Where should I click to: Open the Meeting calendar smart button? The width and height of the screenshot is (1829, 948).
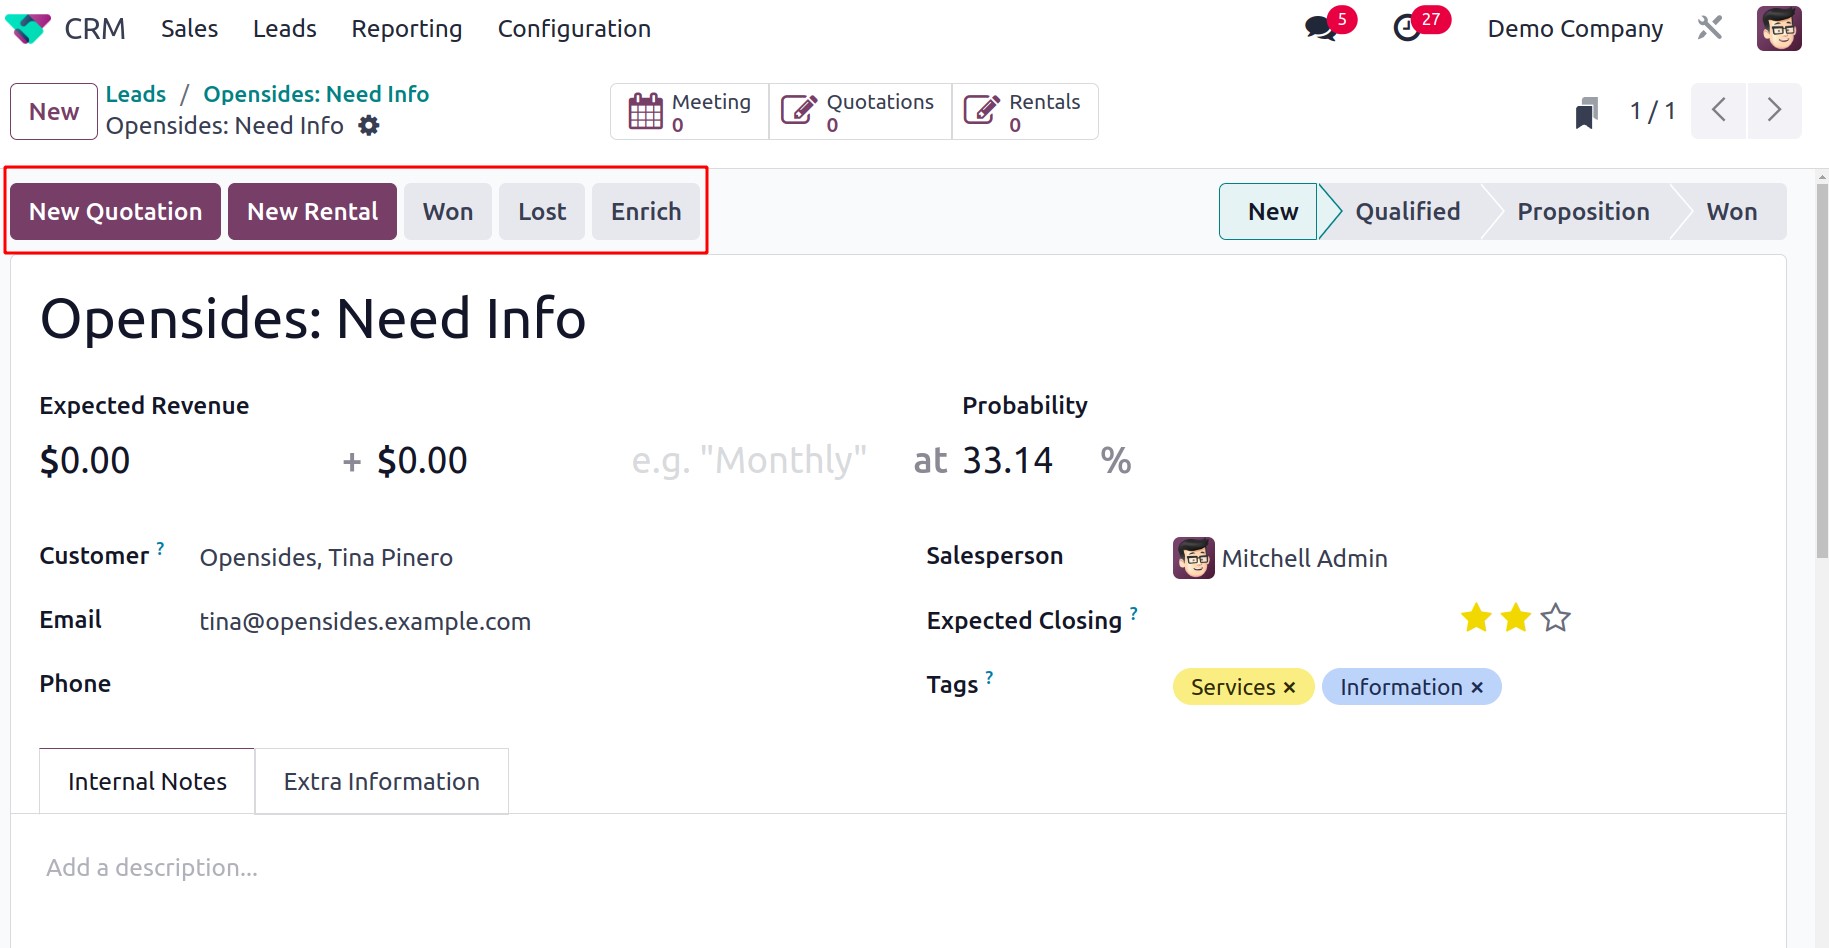tap(690, 112)
